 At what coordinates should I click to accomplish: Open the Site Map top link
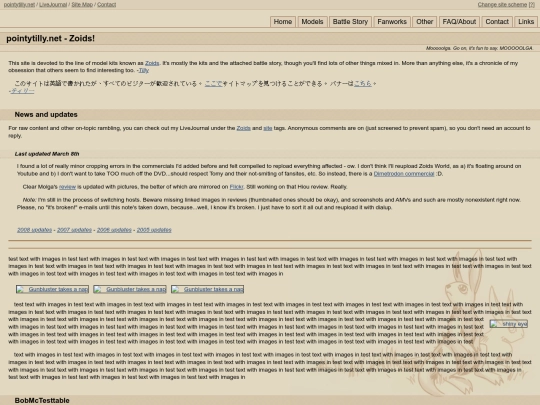82,4
